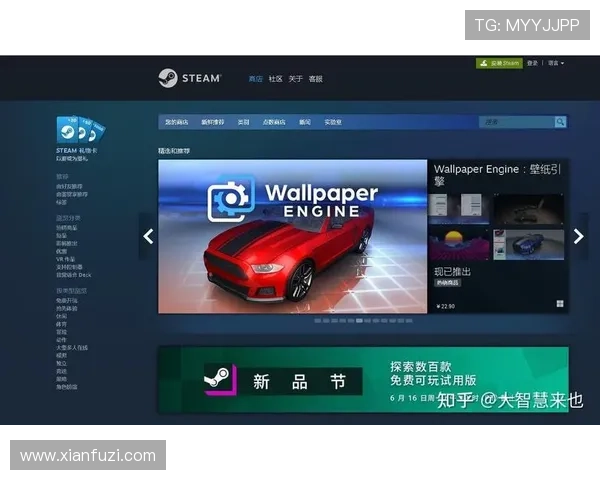Browse 即将推出 in the sidebar

(x=67, y=243)
